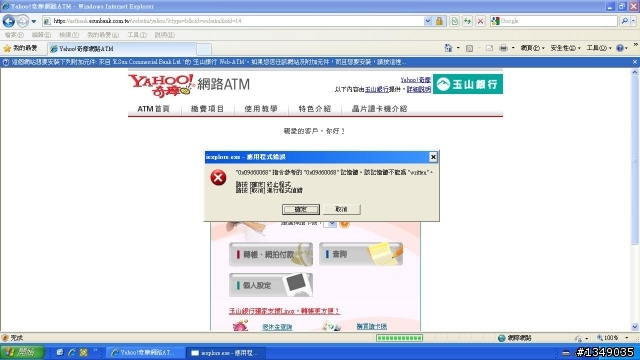Image resolution: width=640 pixels, height=360 pixels.
Task: Select the Yahoo!奇摩網路ATM browser tab
Action: point(121,49)
